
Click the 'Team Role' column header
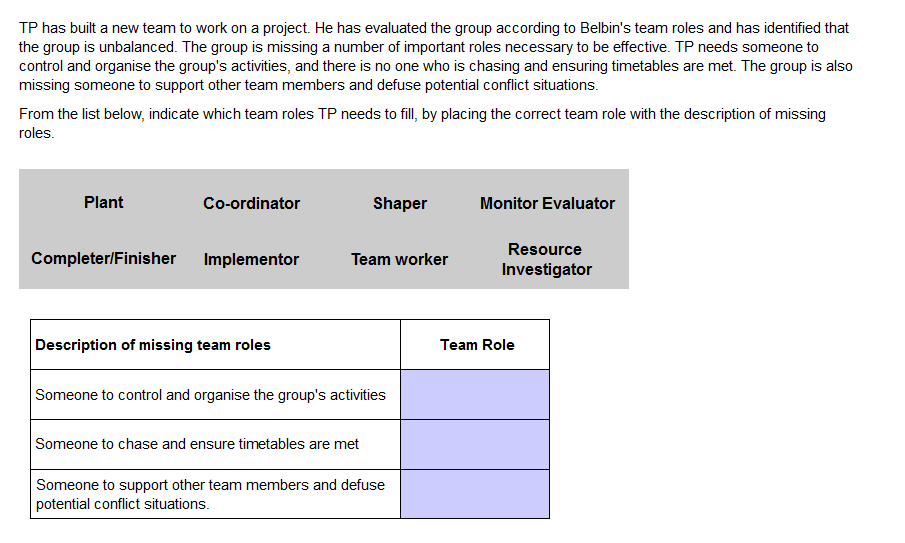[x=477, y=345]
